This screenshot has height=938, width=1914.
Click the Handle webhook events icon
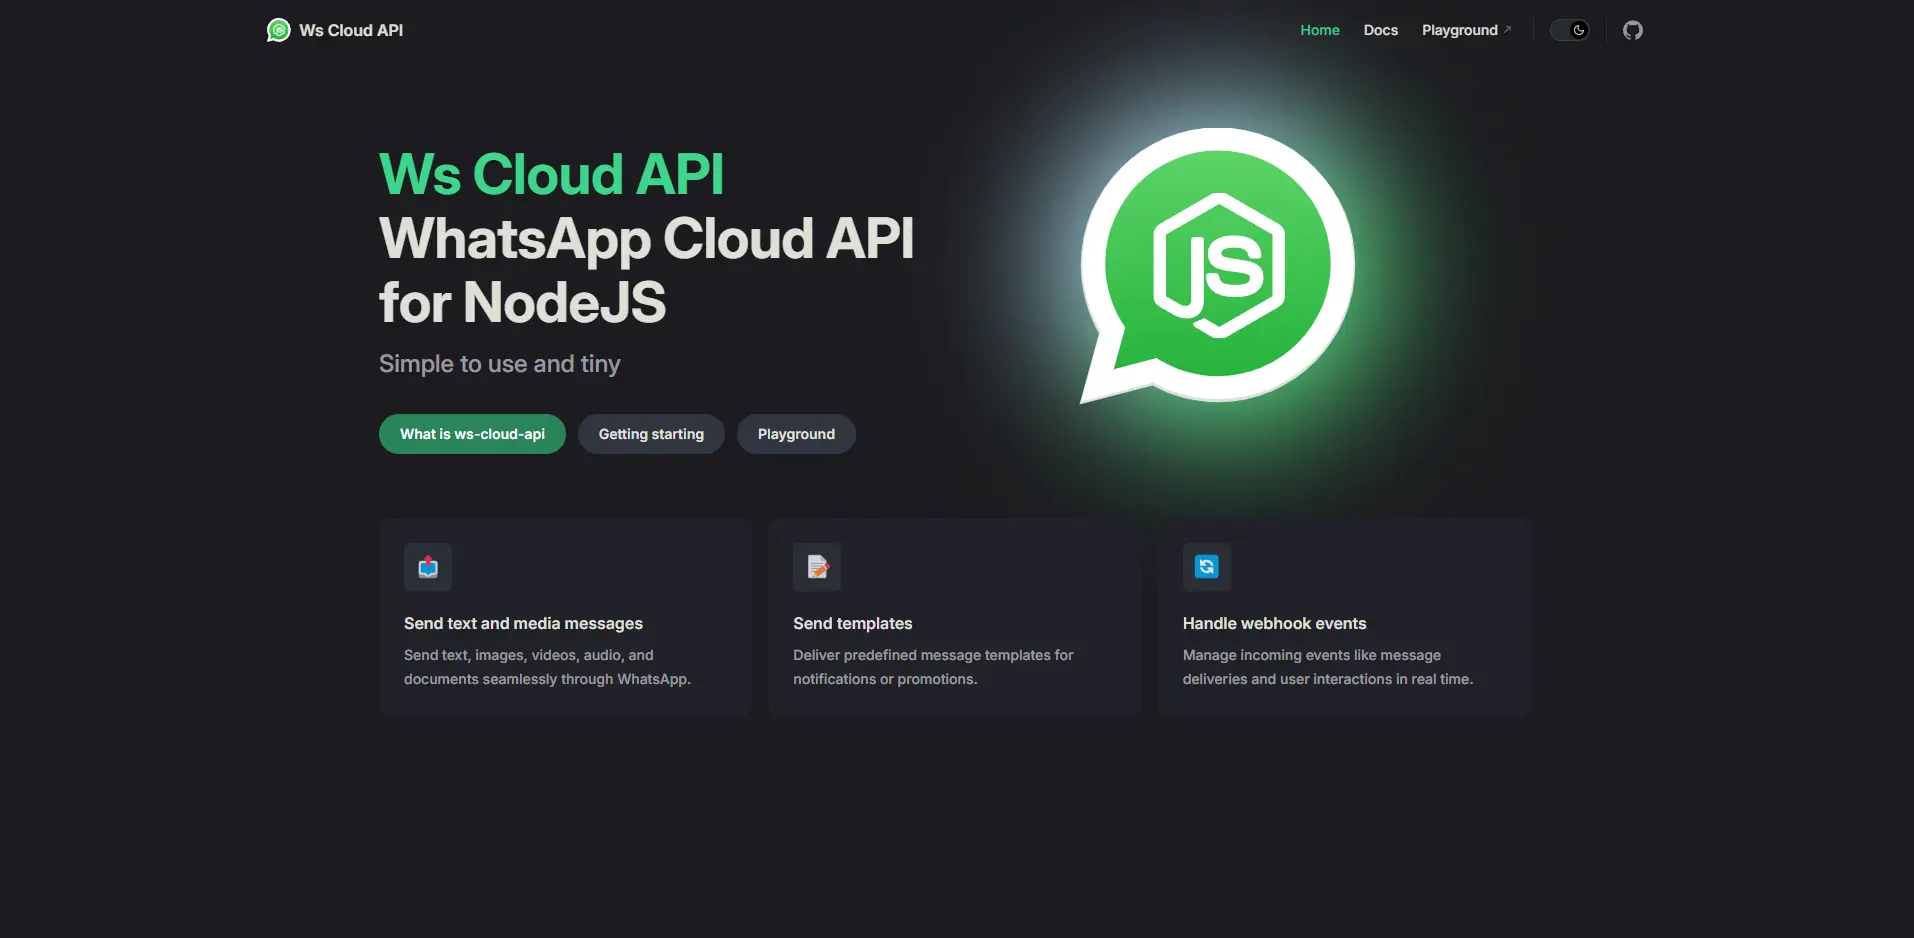pyautogui.click(x=1206, y=566)
